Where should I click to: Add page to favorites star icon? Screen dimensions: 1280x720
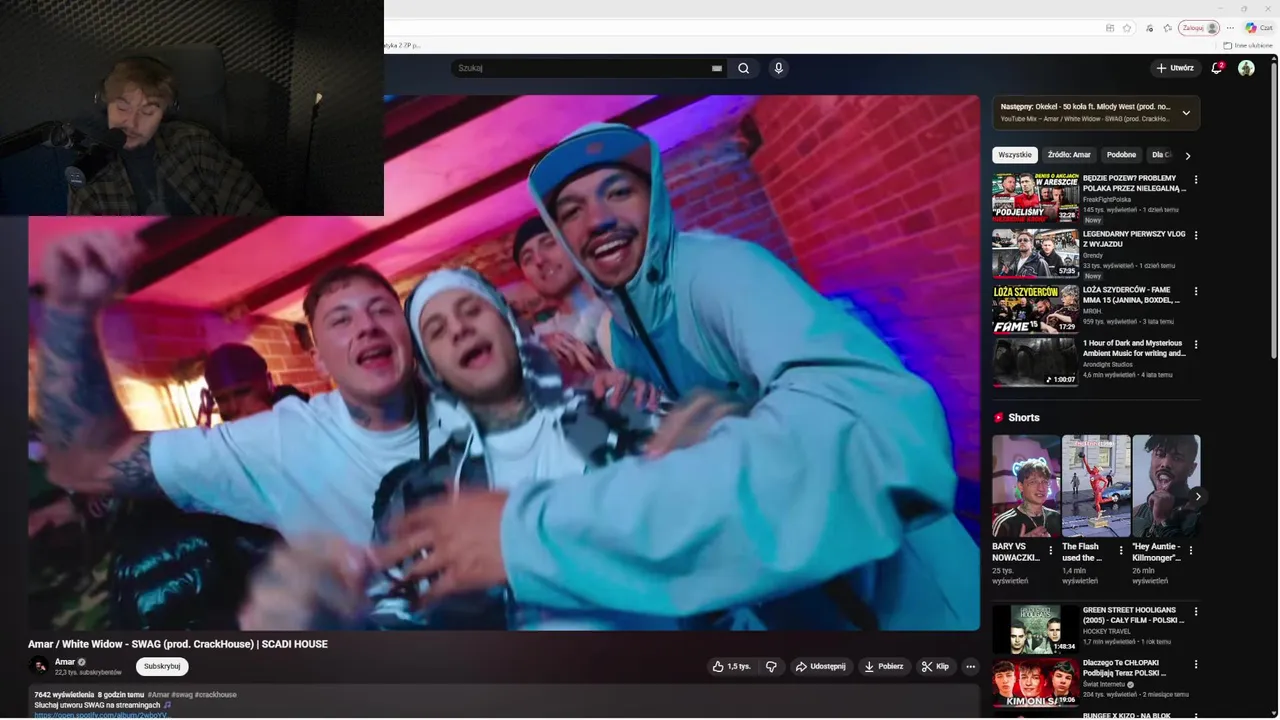click(x=1127, y=28)
